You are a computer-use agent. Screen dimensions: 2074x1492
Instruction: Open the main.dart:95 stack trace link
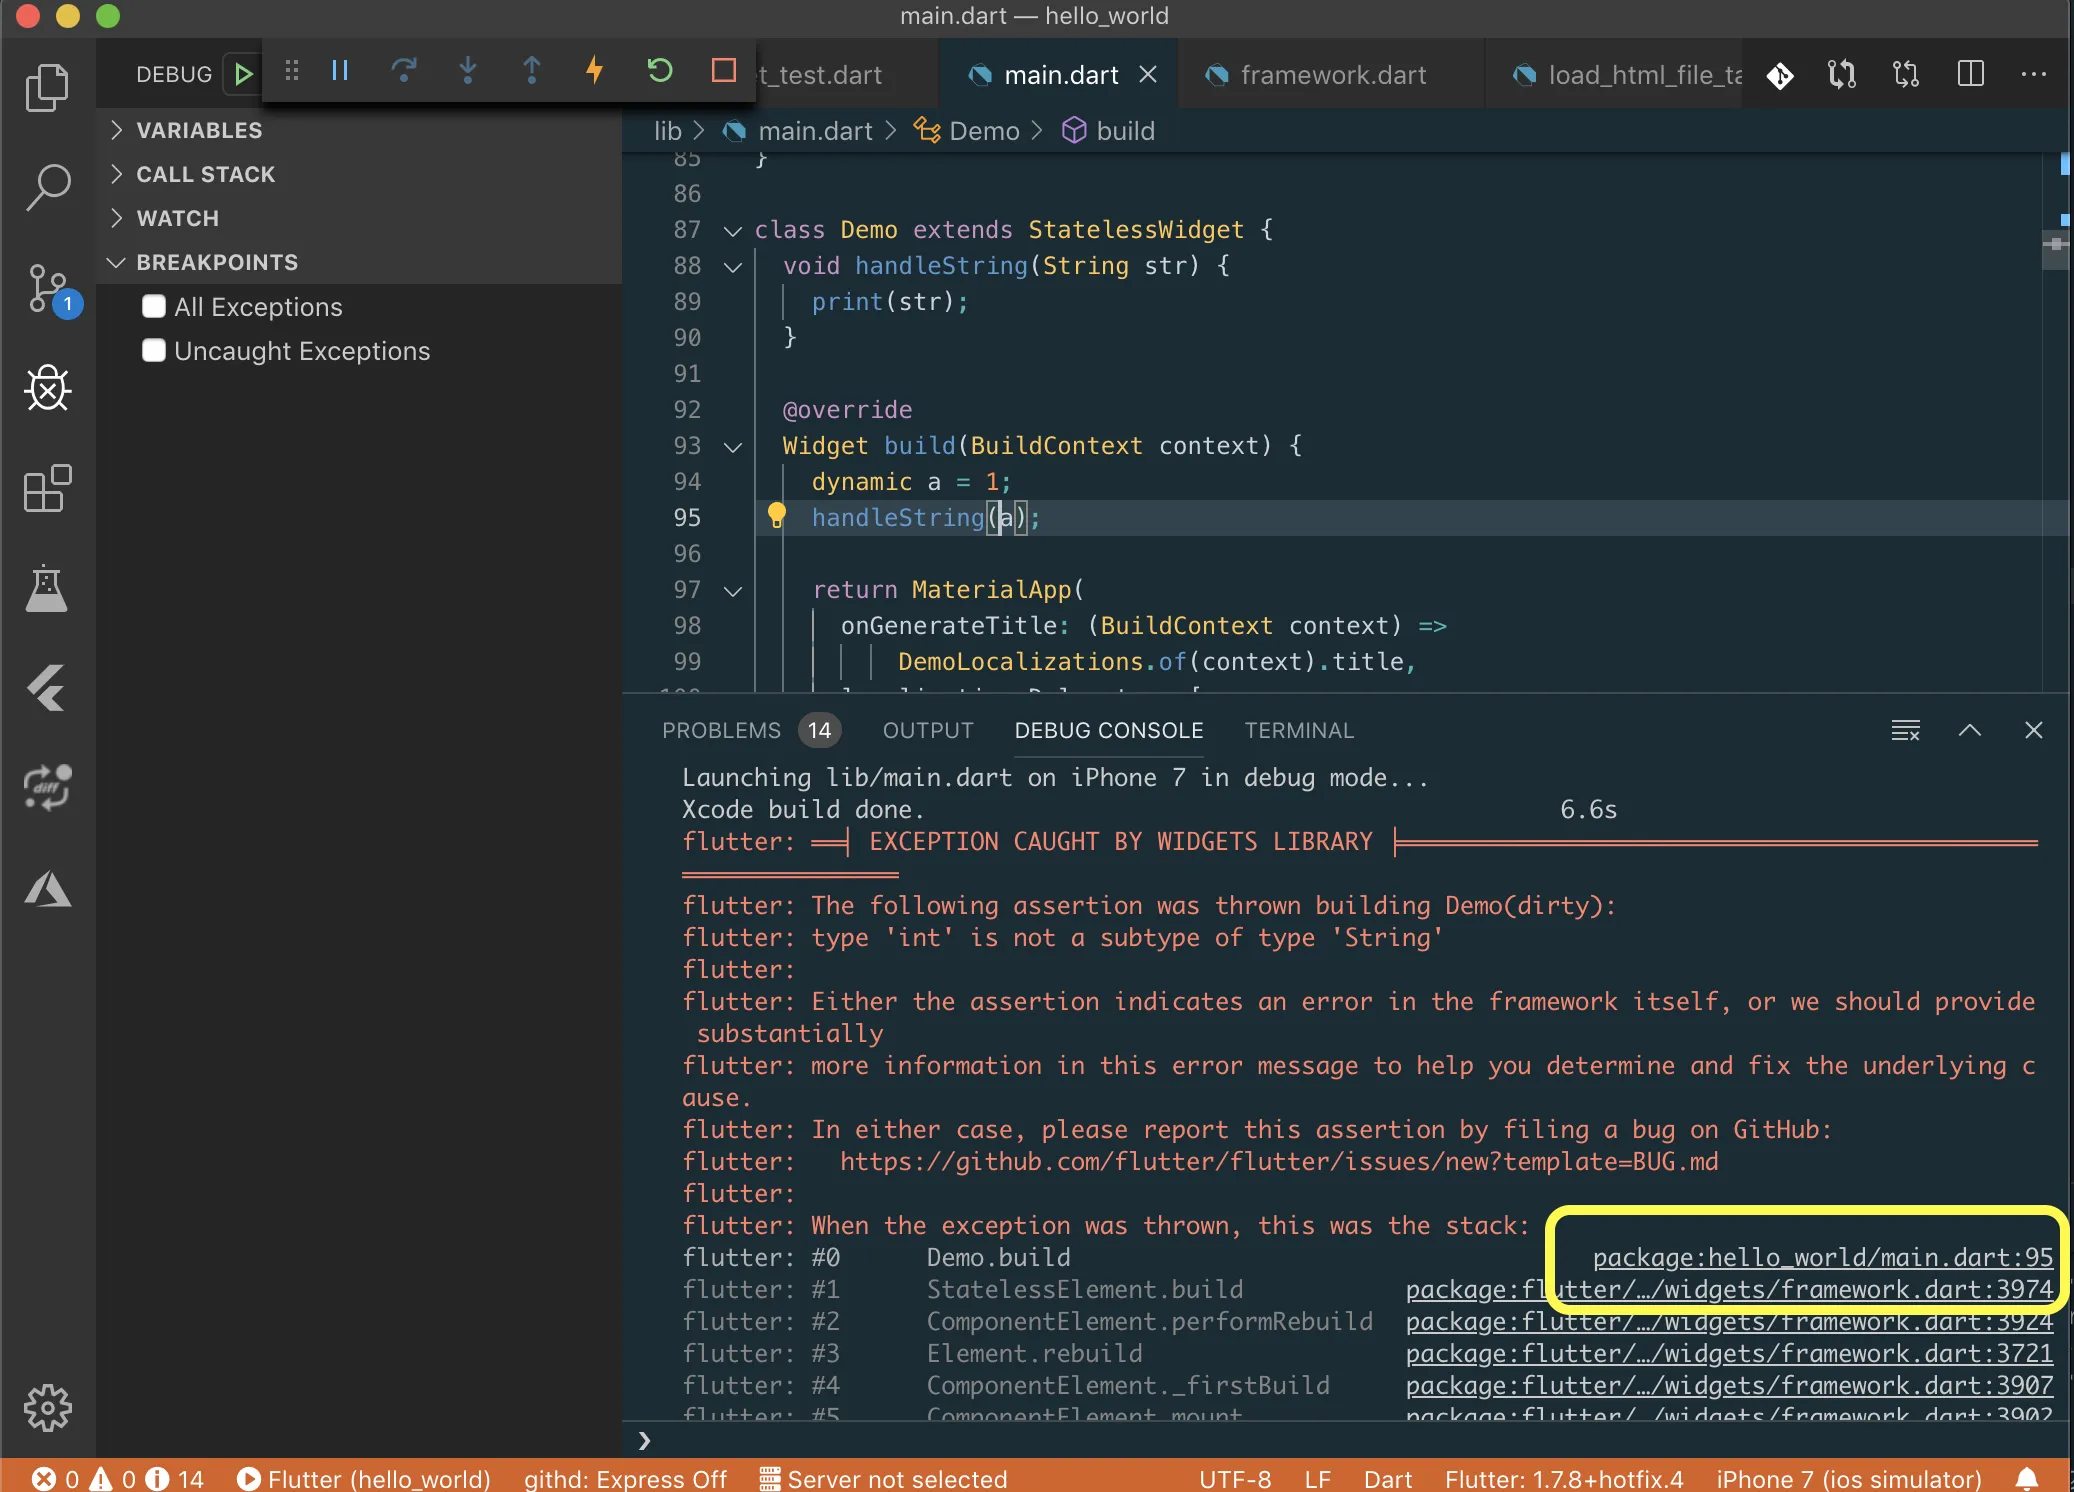click(x=1821, y=1258)
